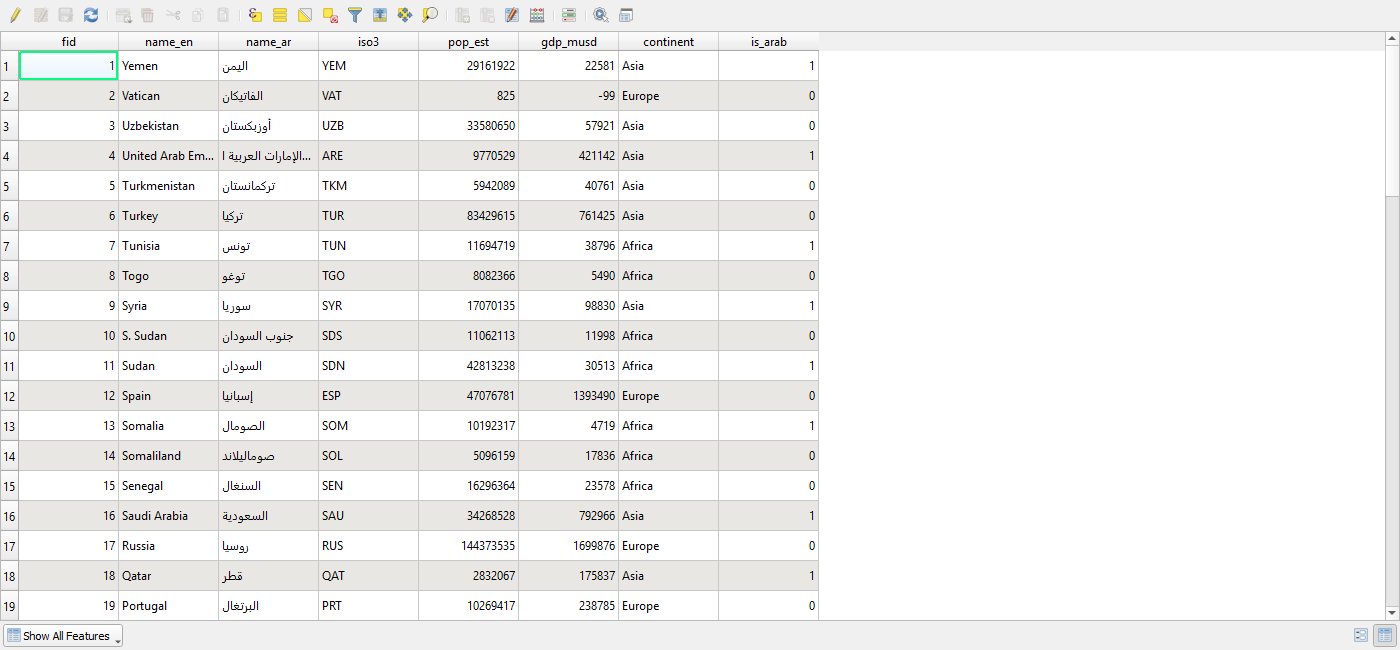This screenshot has width=1400, height=650.
Task: Click the population value 144373535
Action: pos(468,546)
